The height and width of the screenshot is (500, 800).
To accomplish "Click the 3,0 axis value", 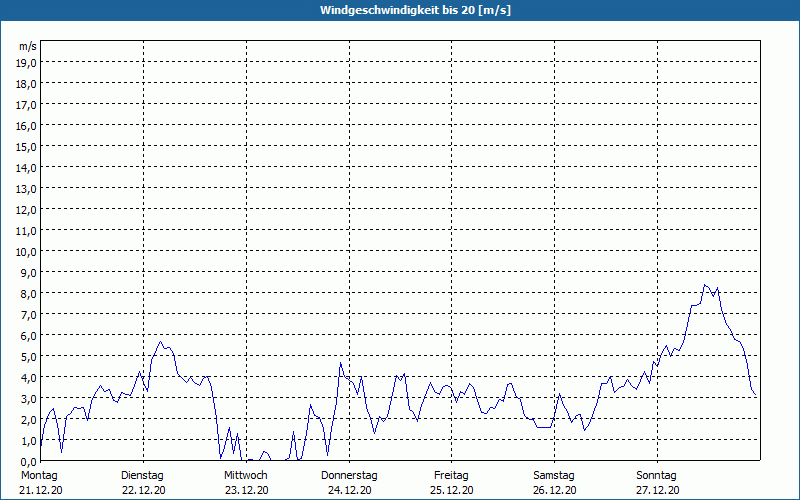I will click(28, 399).
